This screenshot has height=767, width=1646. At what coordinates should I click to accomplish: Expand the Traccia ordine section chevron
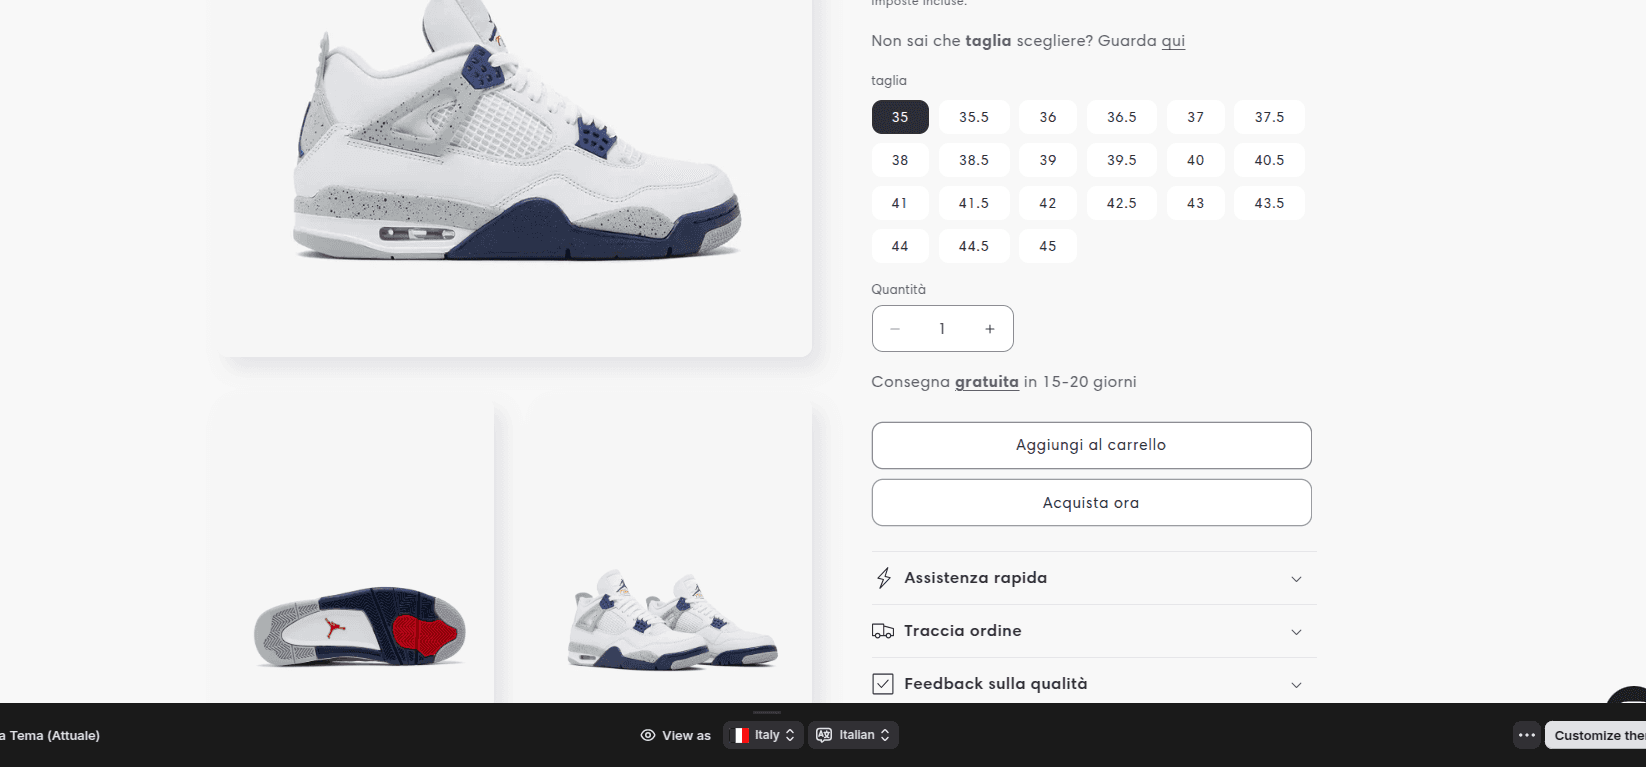pyautogui.click(x=1296, y=632)
